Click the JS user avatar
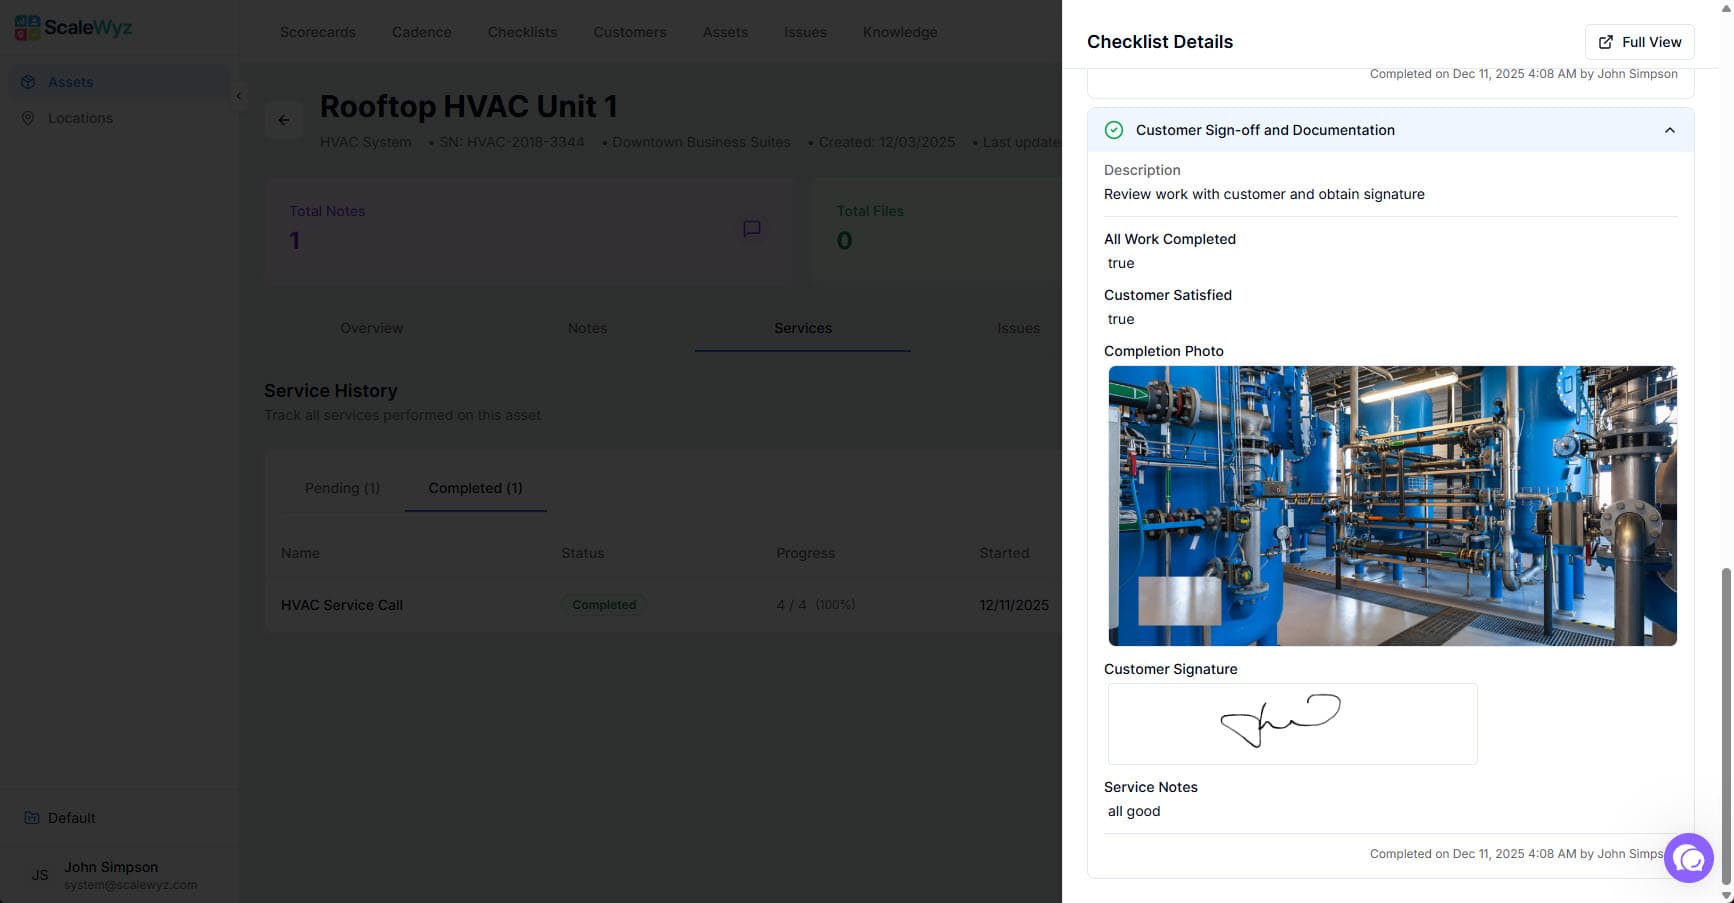 pos(40,875)
